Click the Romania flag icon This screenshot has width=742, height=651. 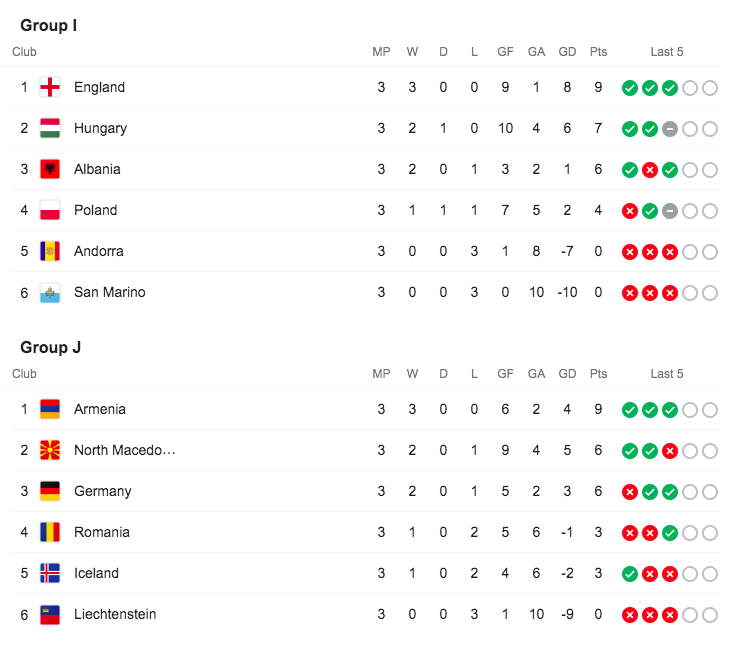50,532
